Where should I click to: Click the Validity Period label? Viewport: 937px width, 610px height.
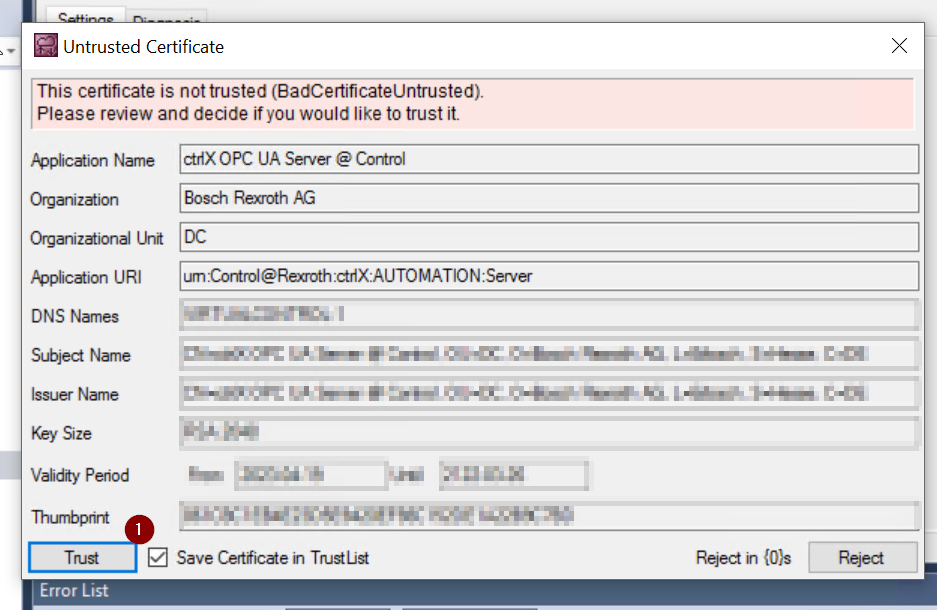pos(80,475)
